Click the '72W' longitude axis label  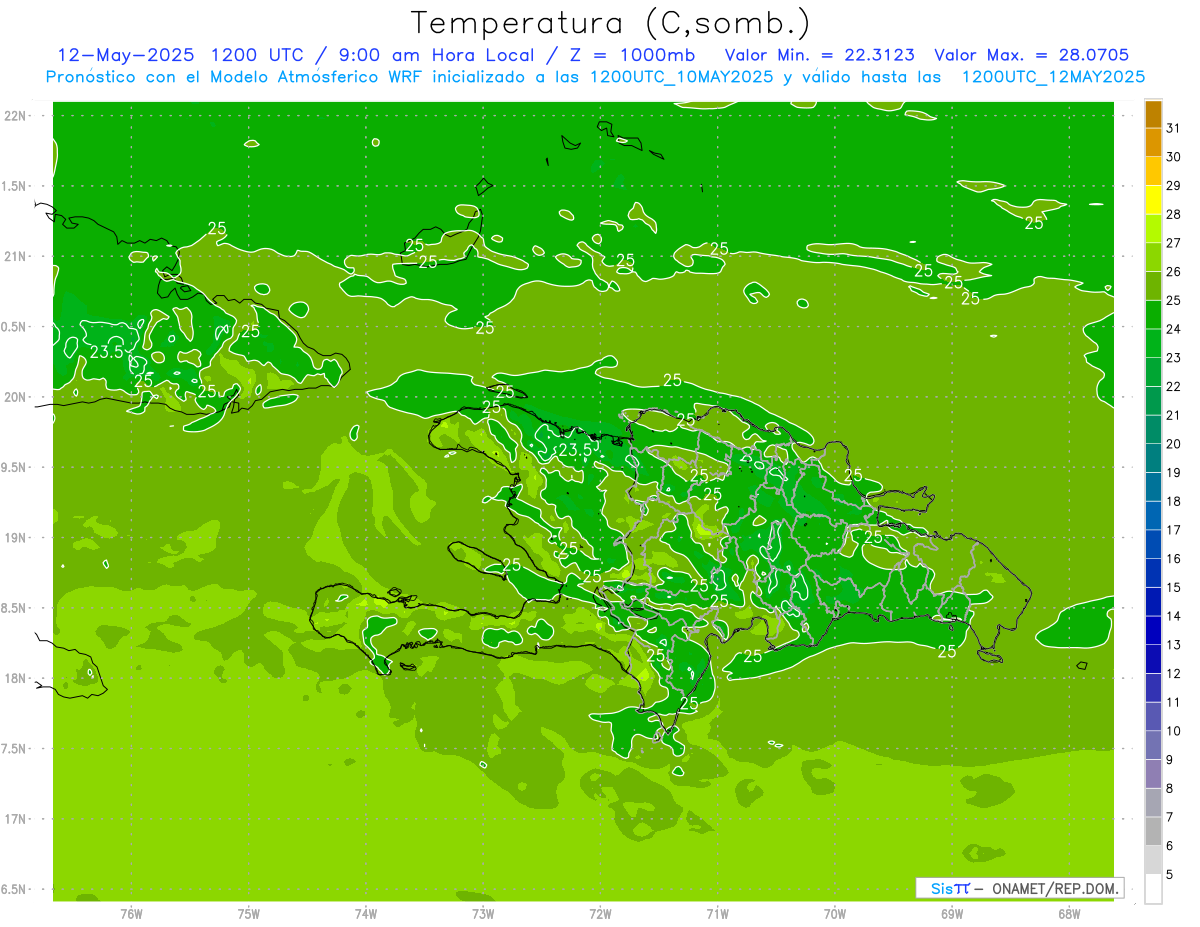coord(600,913)
